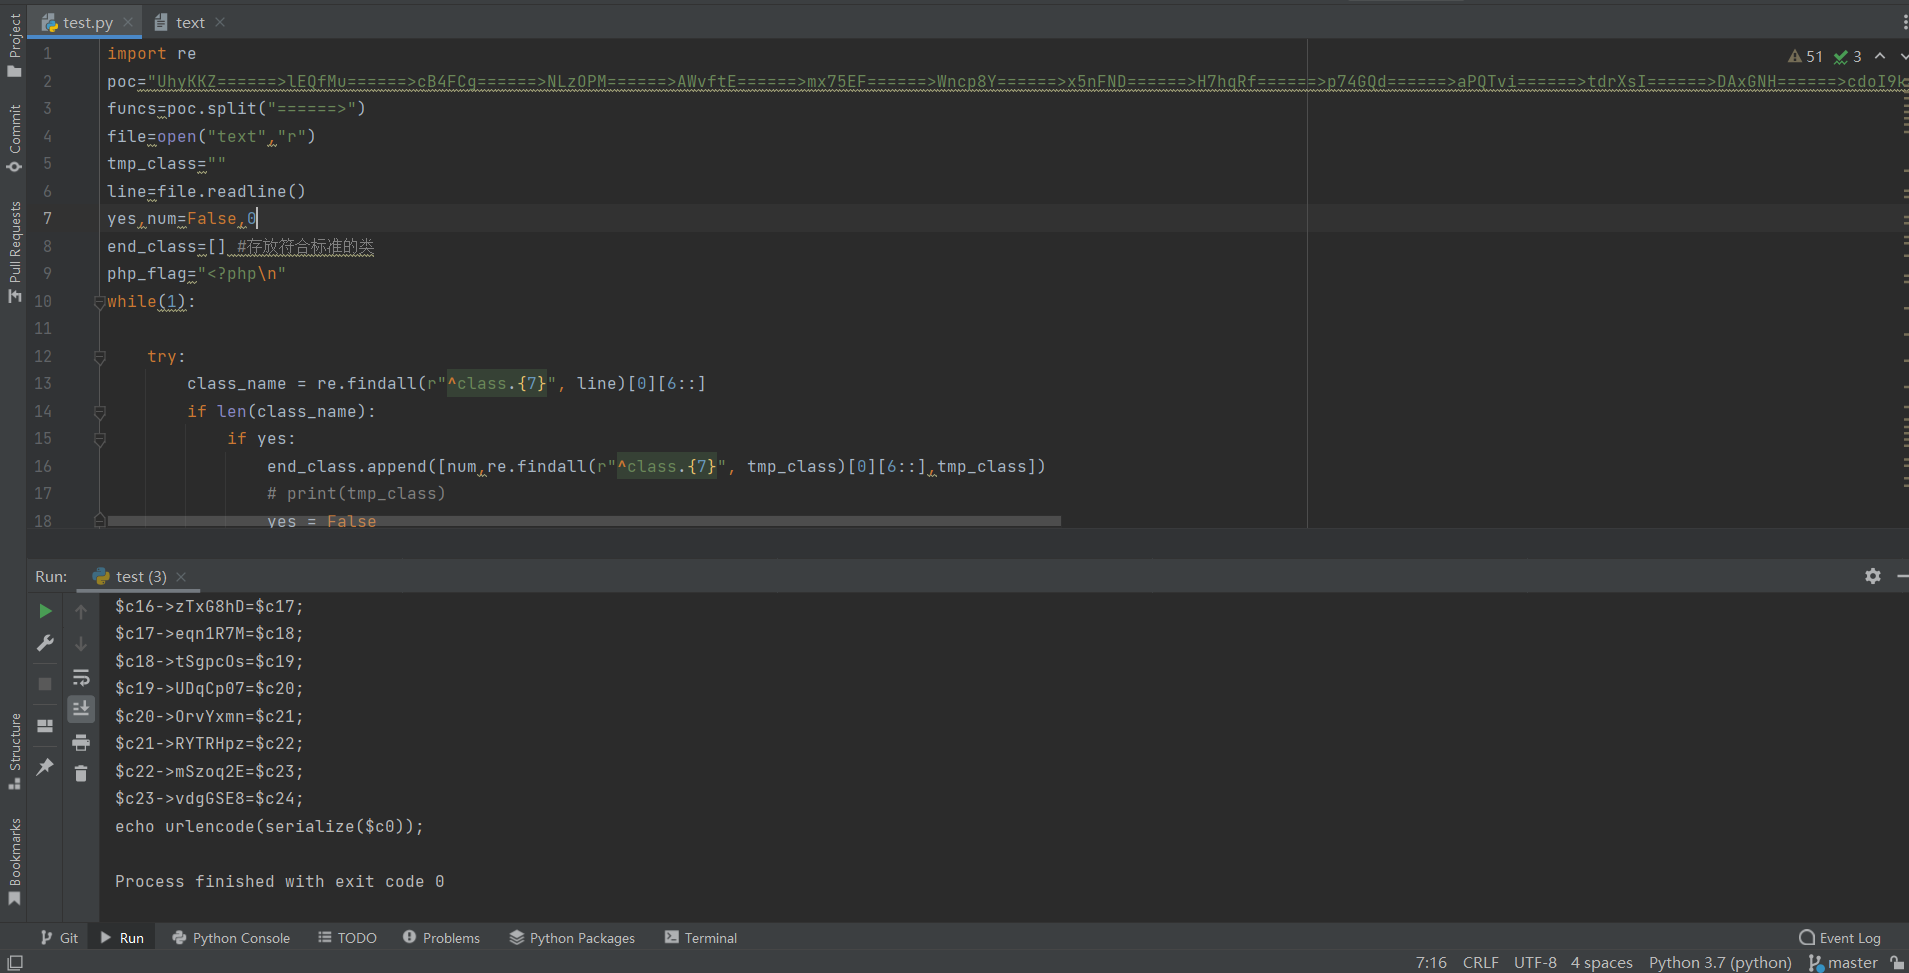Open the Event Log
The width and height of the screenshot is (1909, 973).
1840,938
